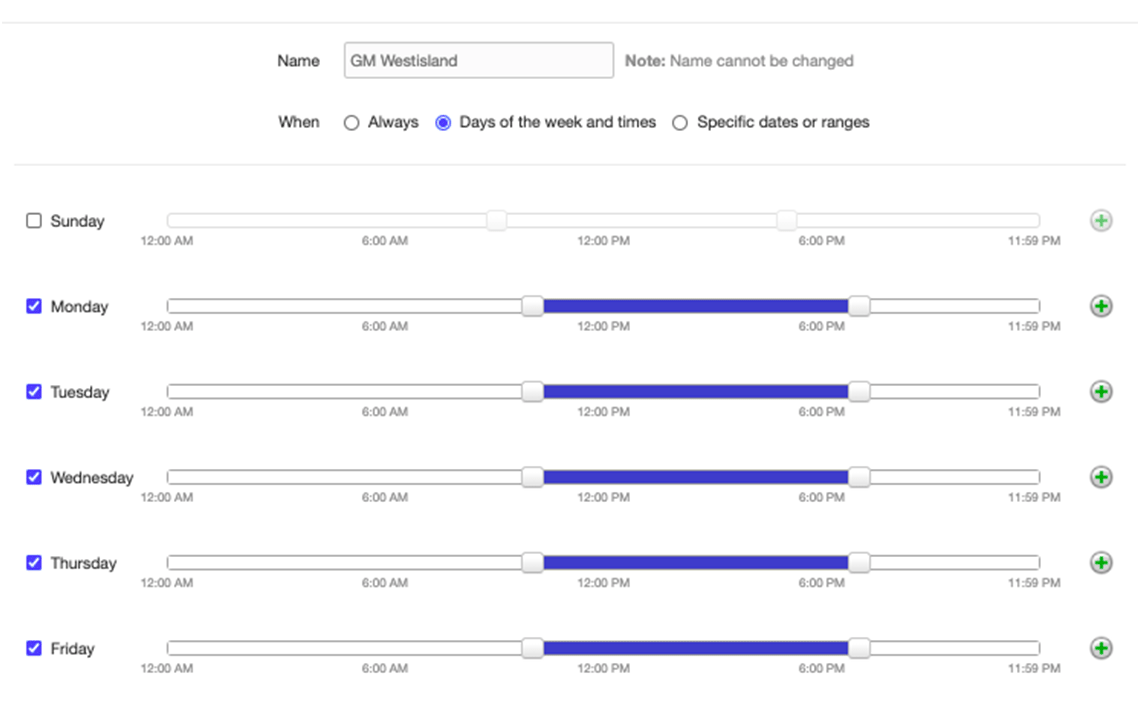Image resolution: width=1140 pixels, height=714 pixels.
Task: Uncheck the Monday checkbox
Action: click(34, 306)
